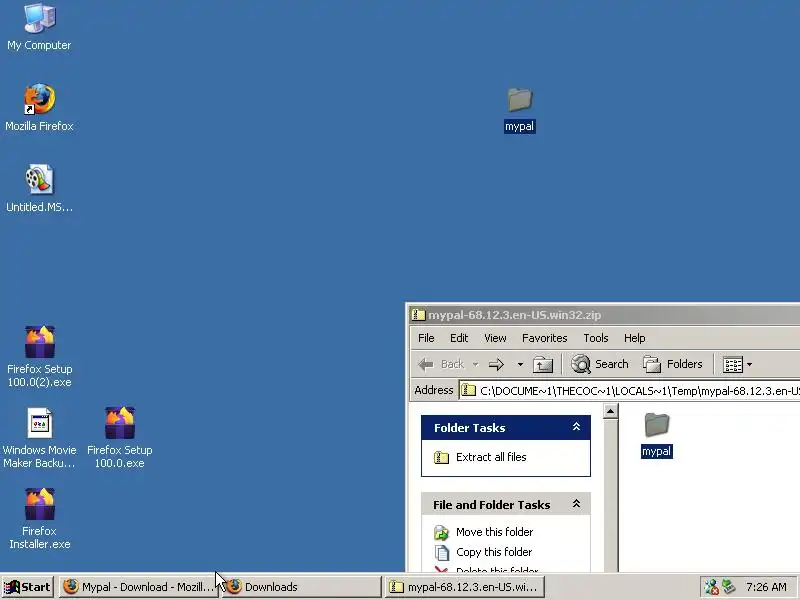Select the Untitled.MS... movie project file
Viewport: 800px width, 600px height.
tap(39, 188)
